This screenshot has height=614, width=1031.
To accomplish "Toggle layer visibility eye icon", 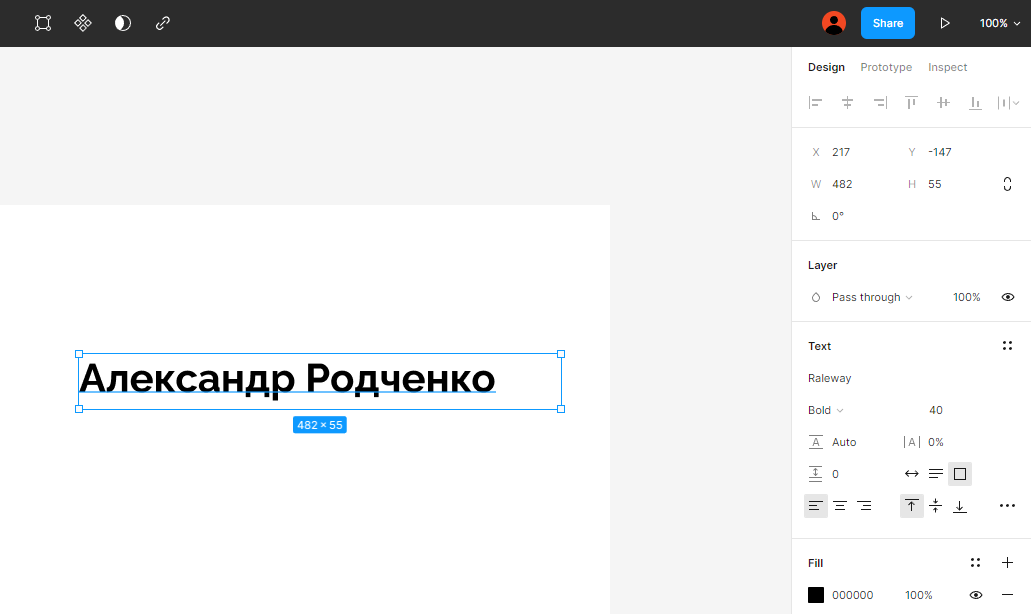I will pyautogui.click(x=1007, y=297).
